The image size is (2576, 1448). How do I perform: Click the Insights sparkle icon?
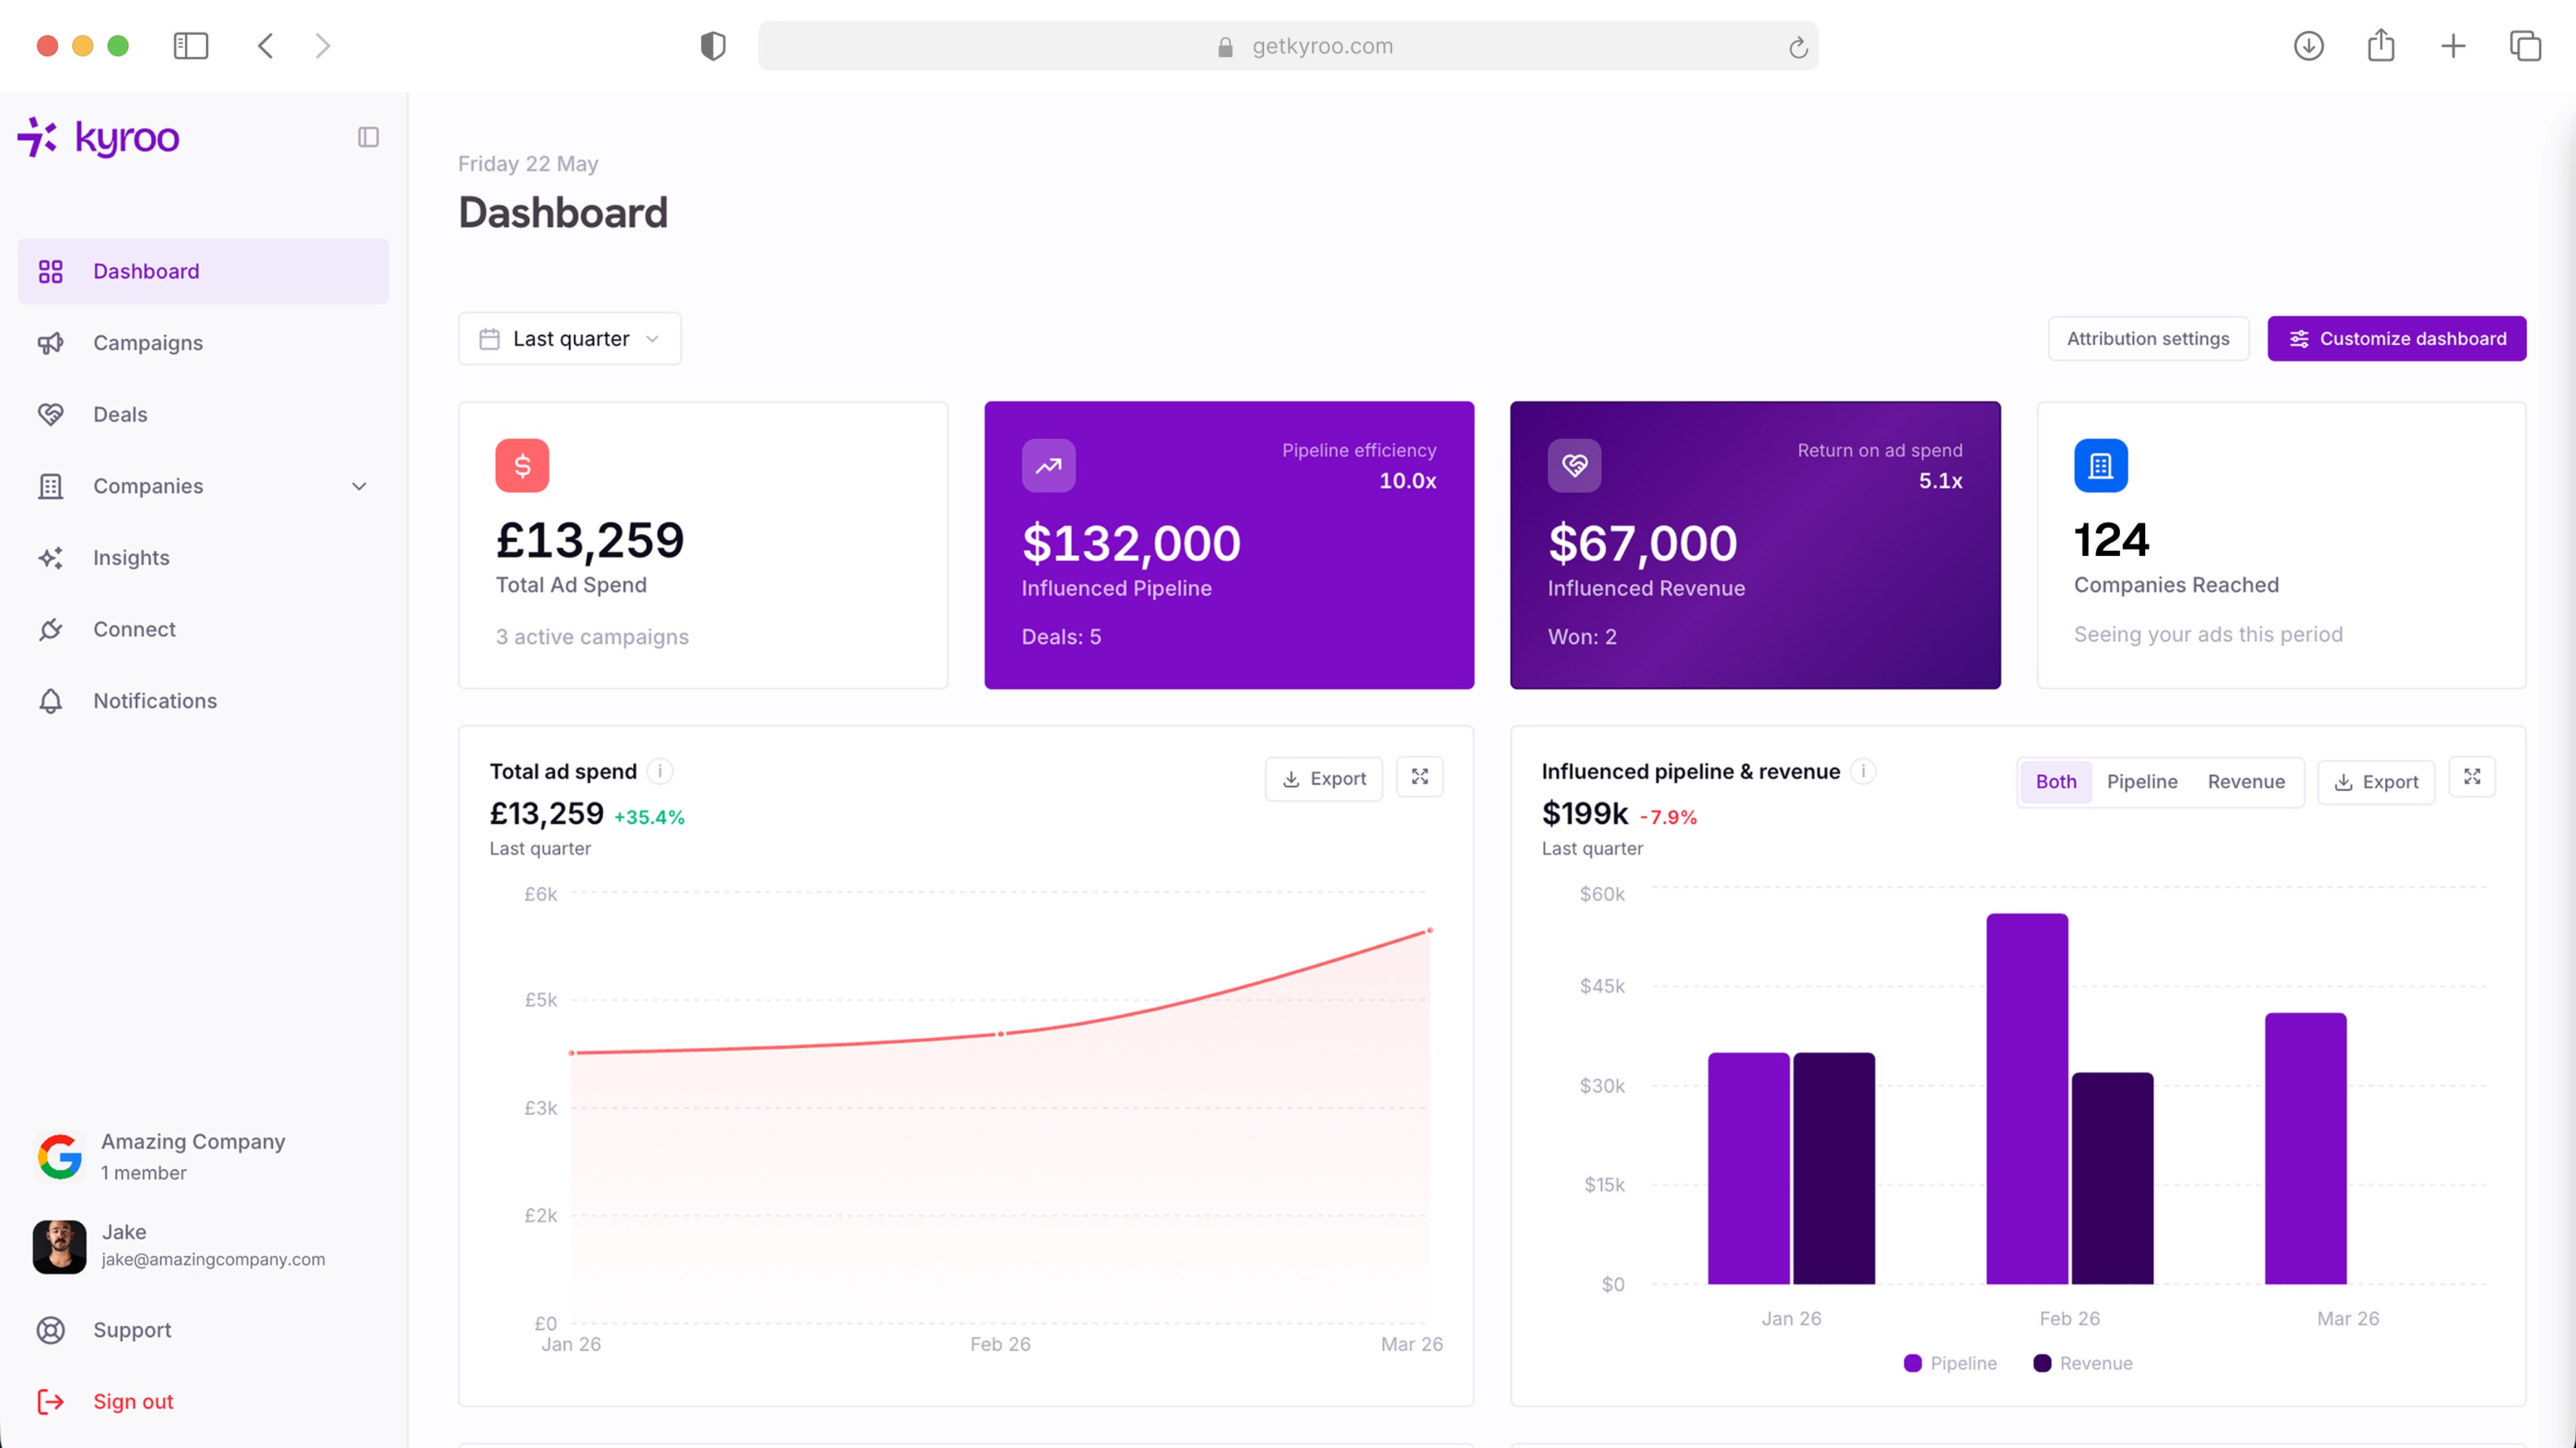click(50, 557)
